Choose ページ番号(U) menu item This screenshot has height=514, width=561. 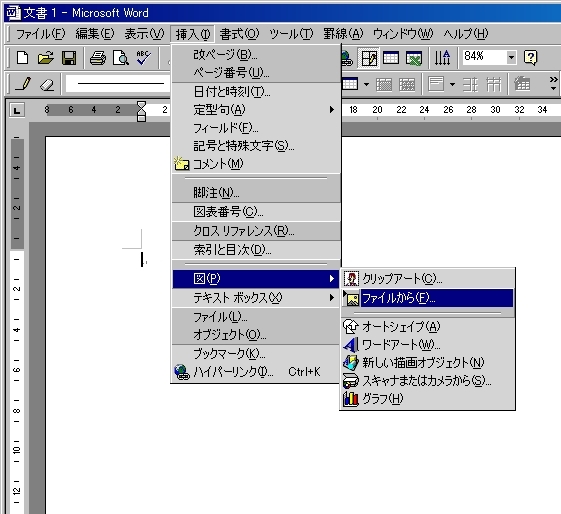256,73
